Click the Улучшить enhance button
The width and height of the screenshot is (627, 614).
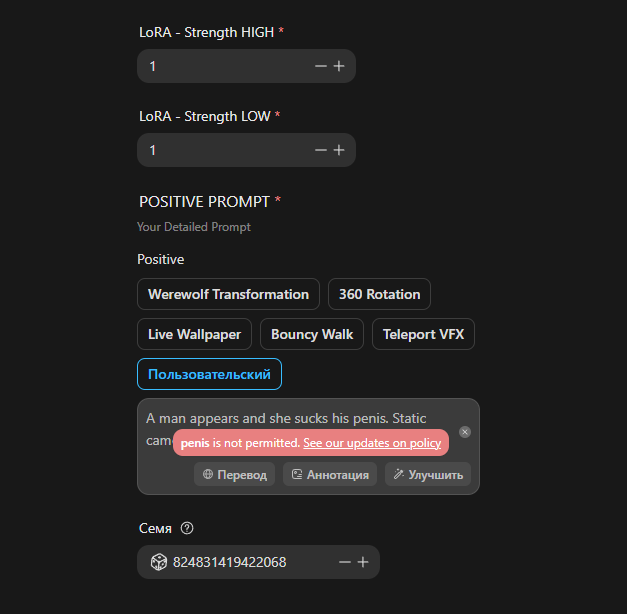point(428,474)
